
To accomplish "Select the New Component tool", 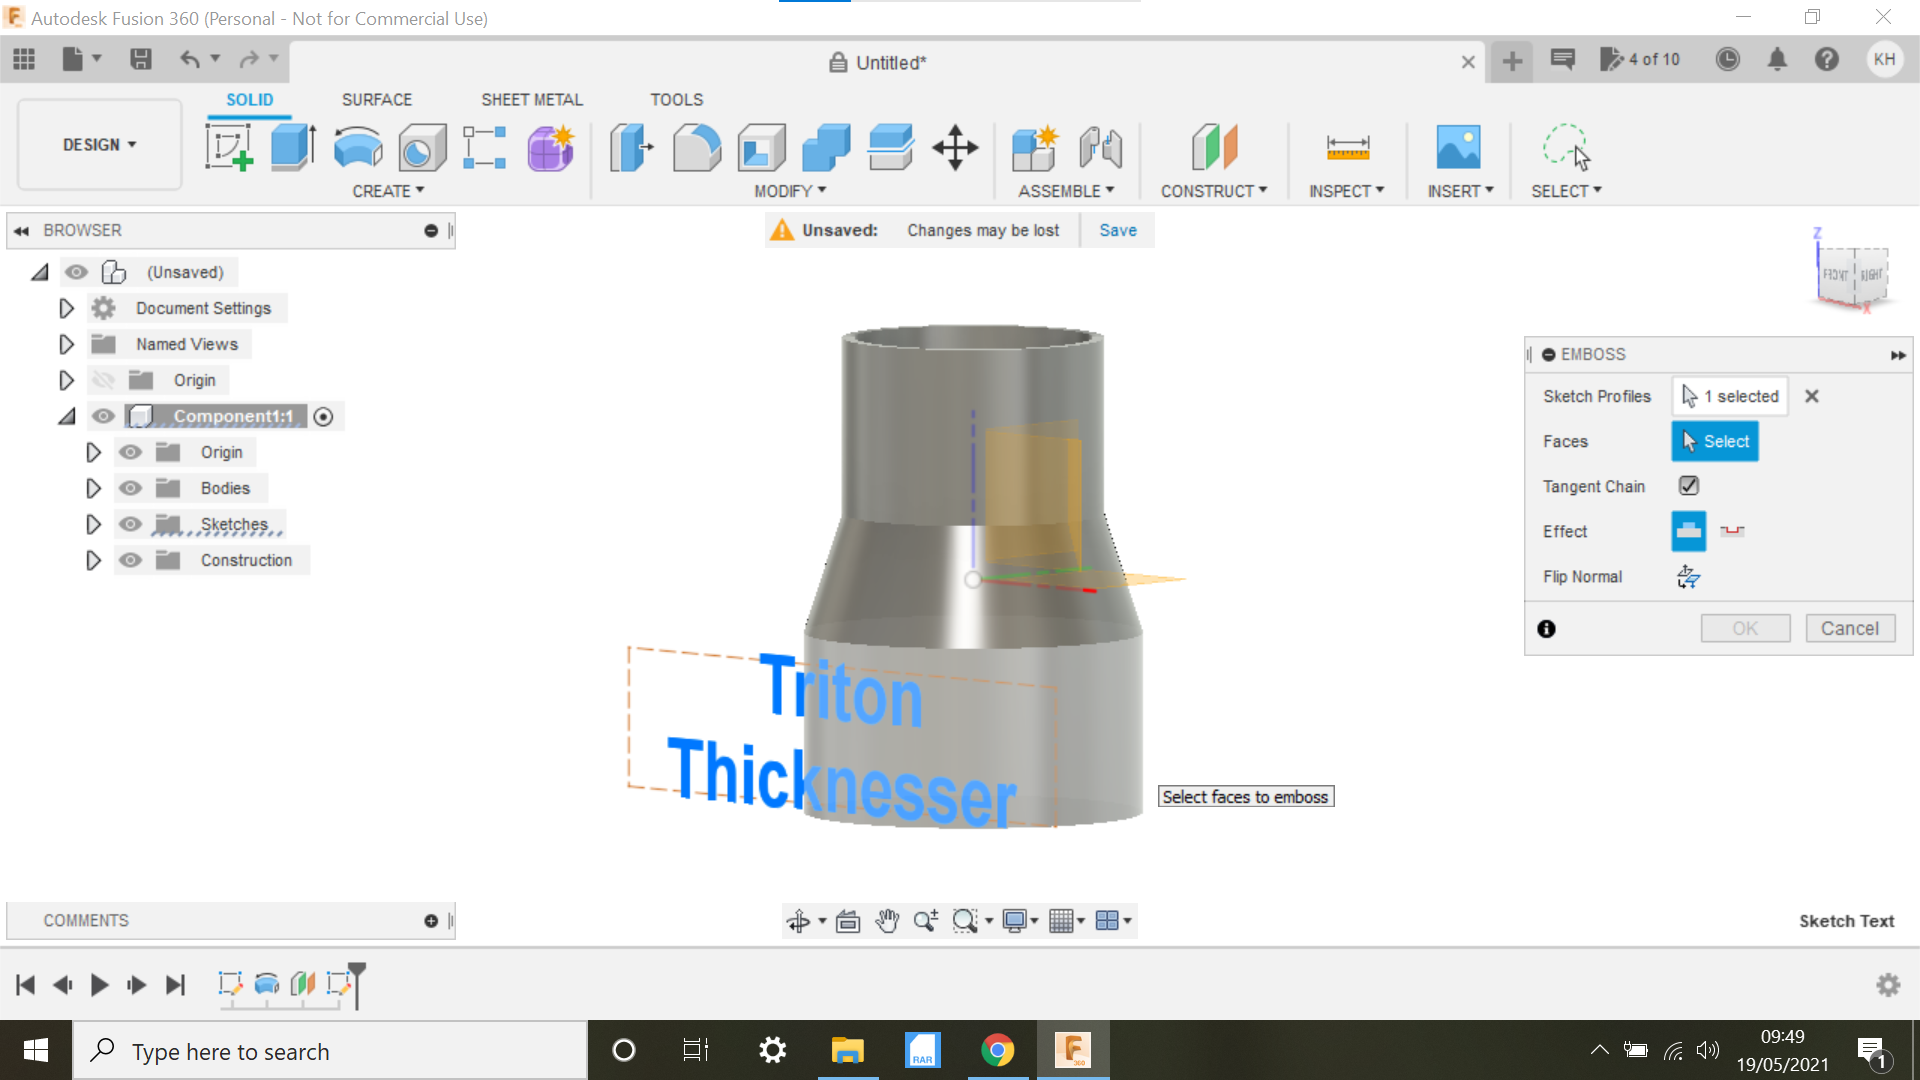I will coord(1035,148).
